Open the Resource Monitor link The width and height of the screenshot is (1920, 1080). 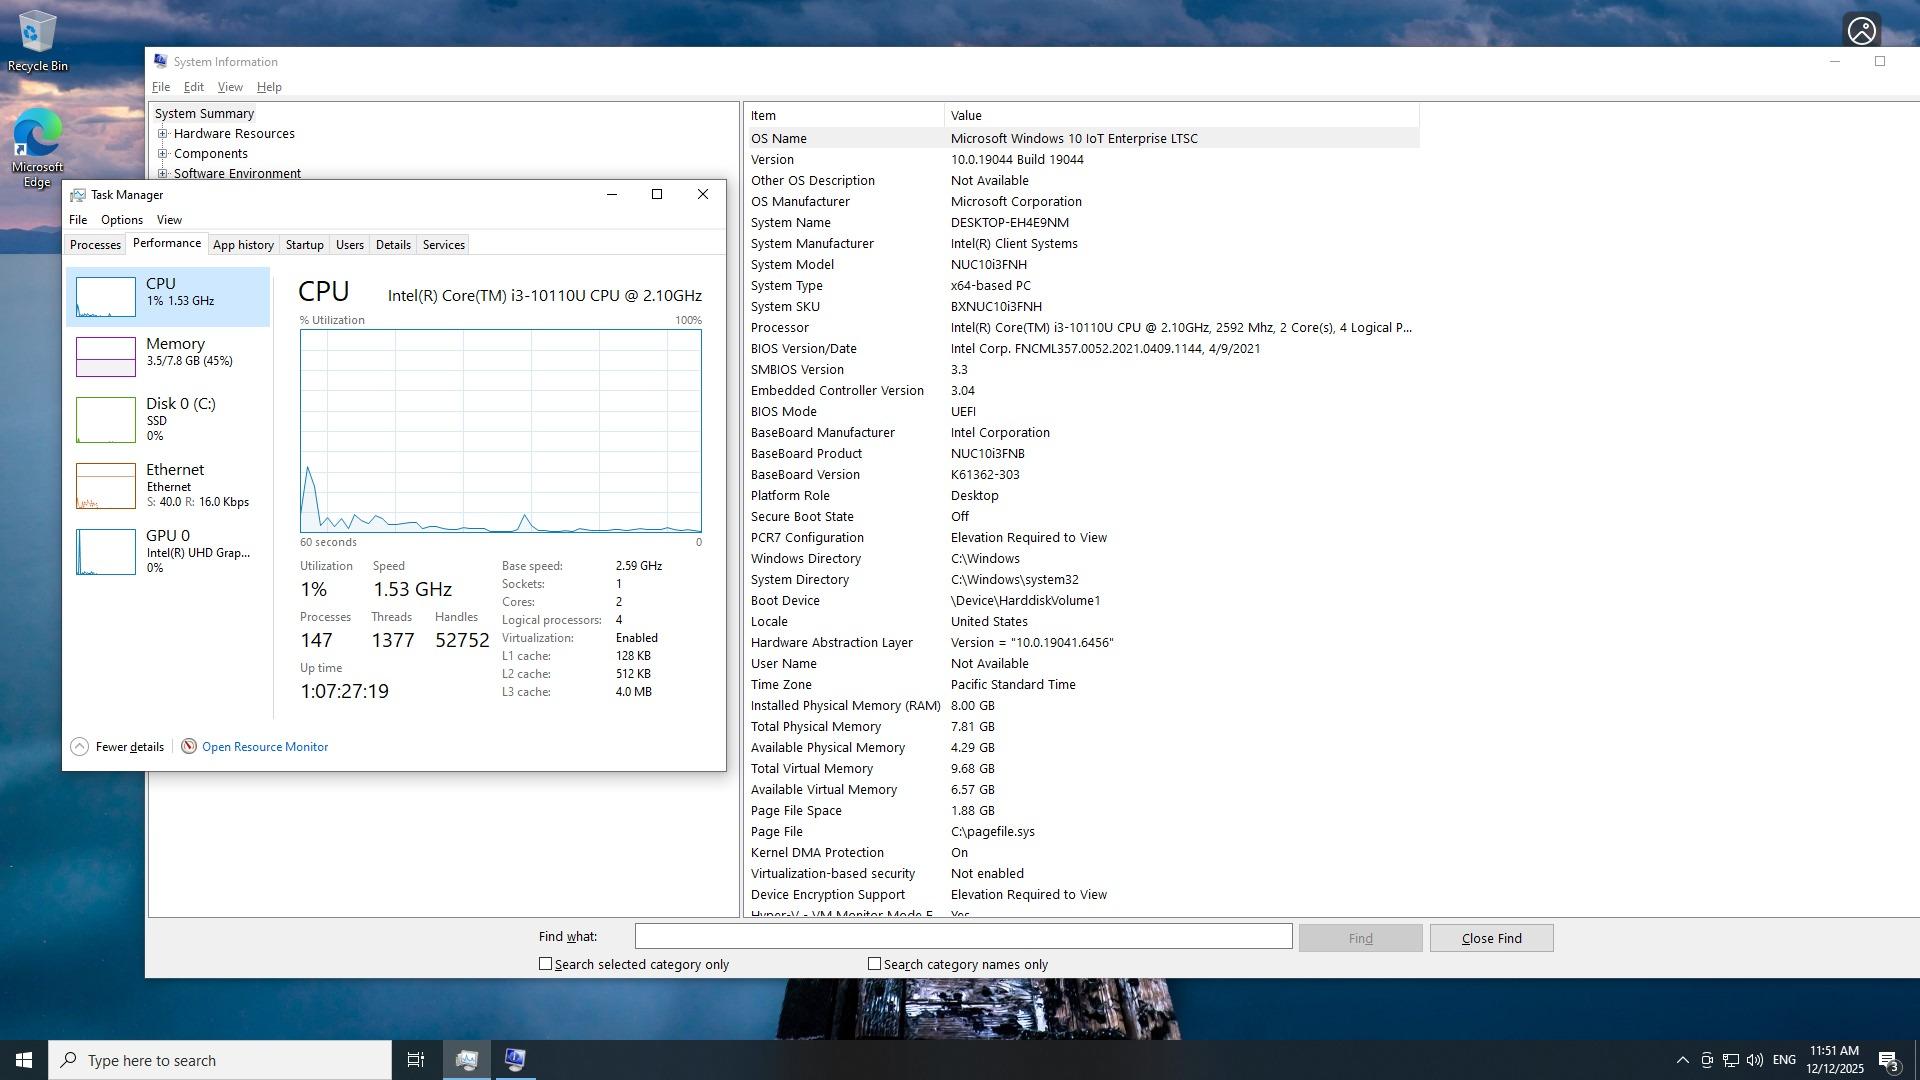click(265, 747)
